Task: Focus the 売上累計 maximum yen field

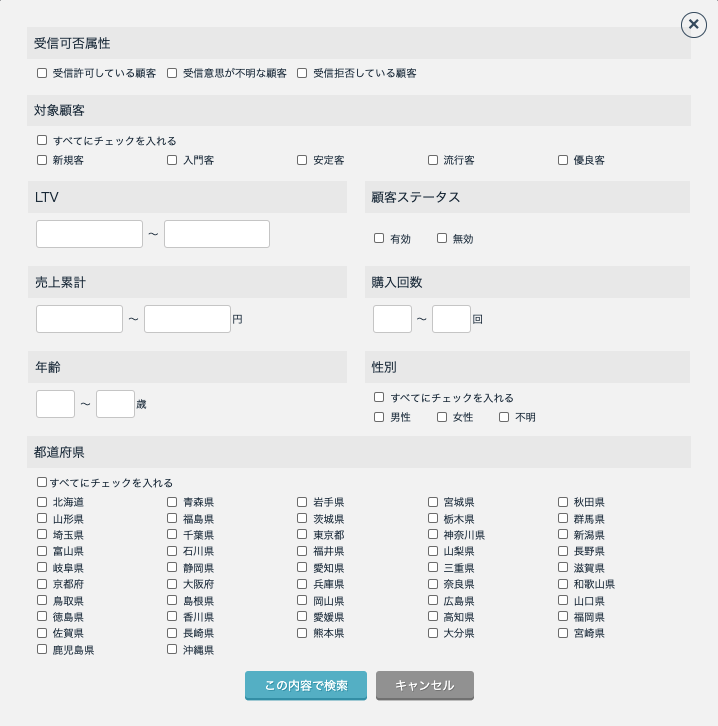Action: (x=187, y=319)
